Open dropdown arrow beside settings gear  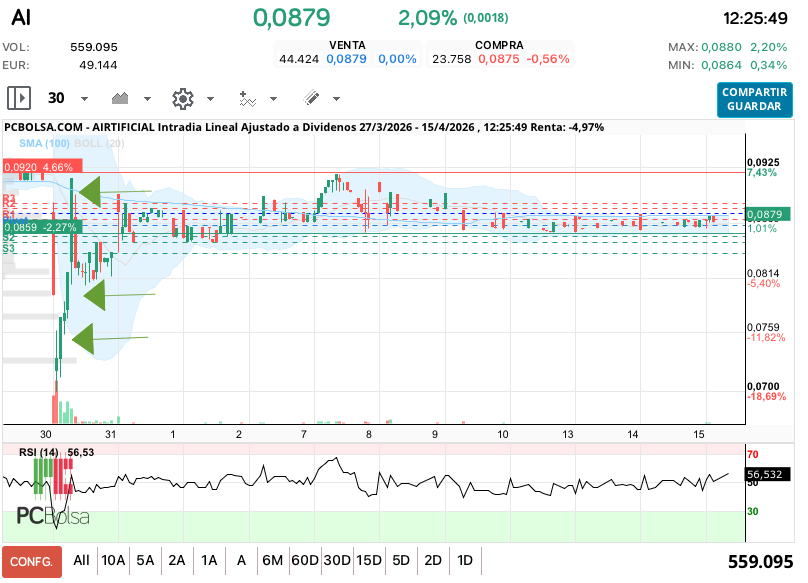coord(210,99)
